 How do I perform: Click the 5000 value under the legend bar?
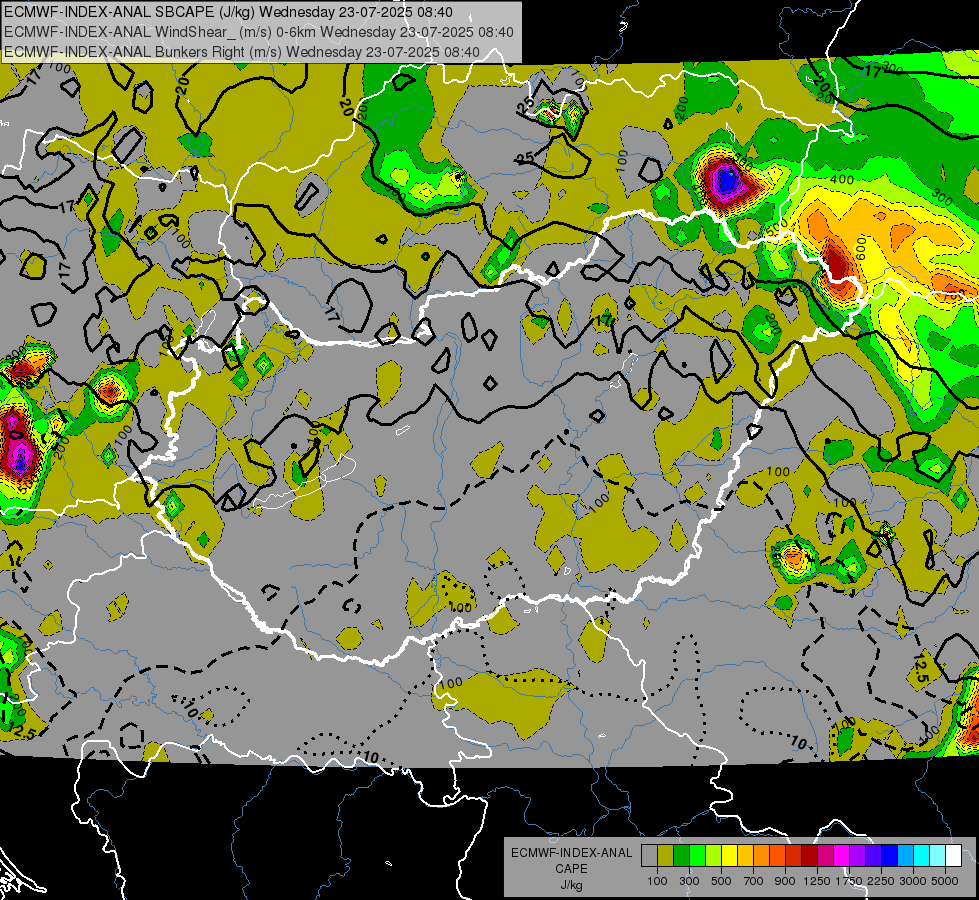click(x=945, y=881)
